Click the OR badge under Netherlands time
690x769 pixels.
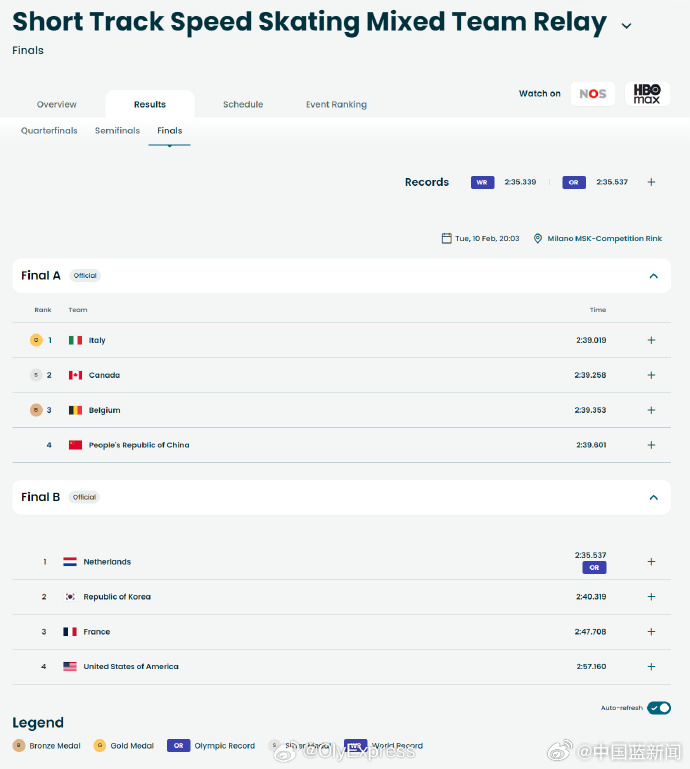[x=594, y=567]
